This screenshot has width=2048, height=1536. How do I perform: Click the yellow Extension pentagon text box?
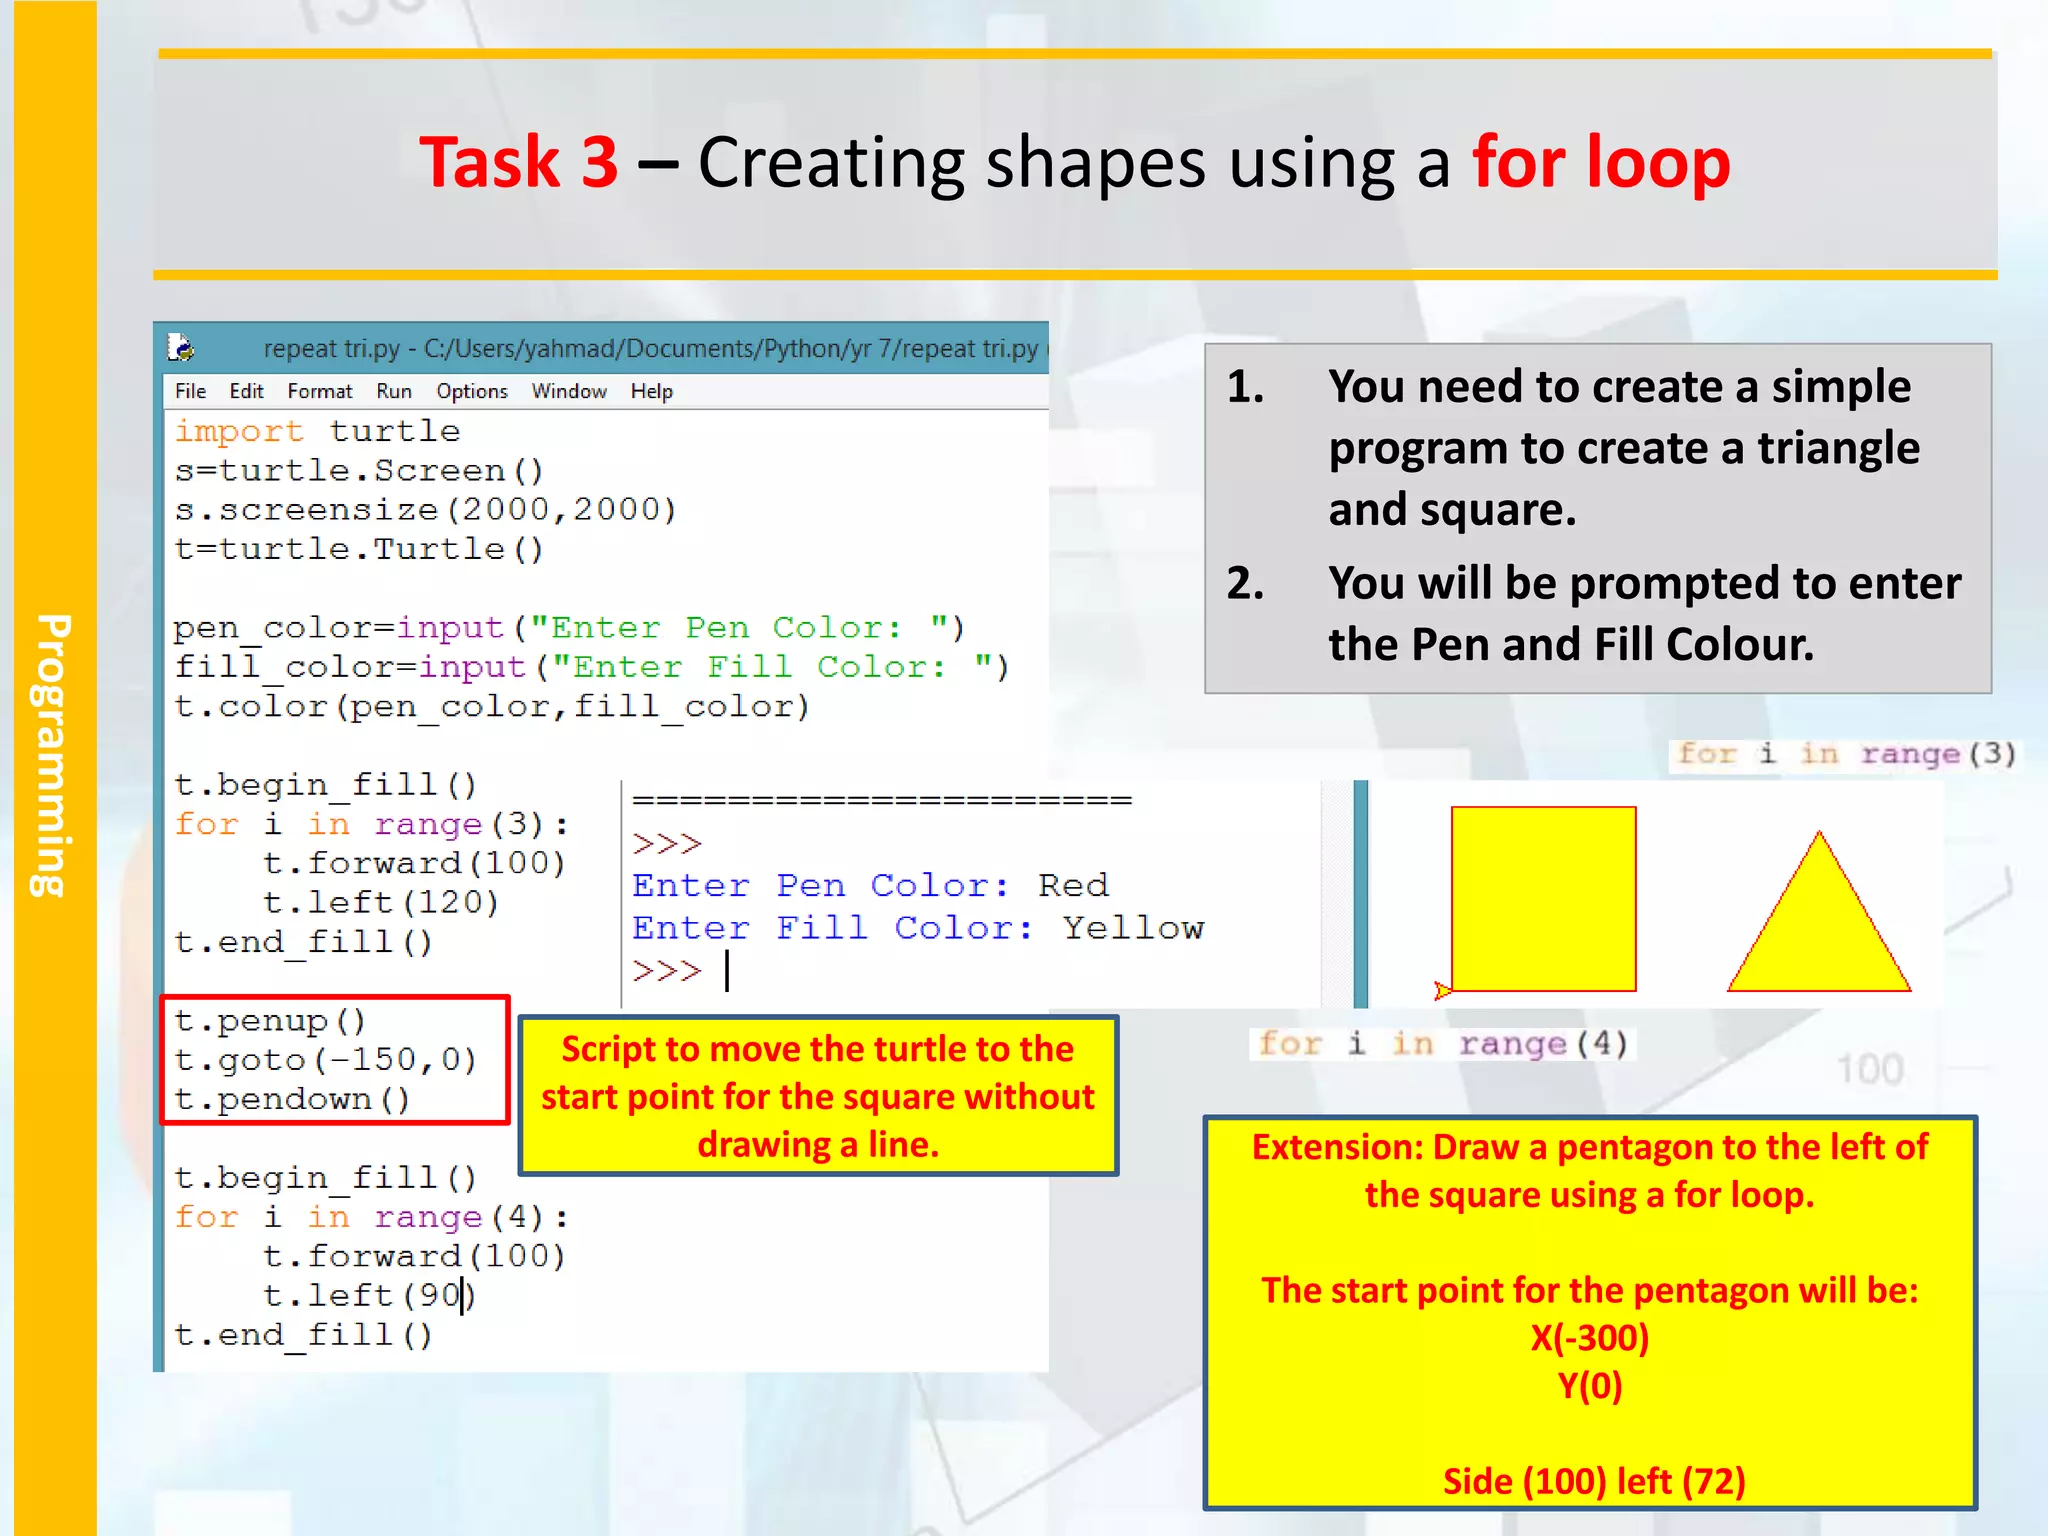[1590, 1312]
